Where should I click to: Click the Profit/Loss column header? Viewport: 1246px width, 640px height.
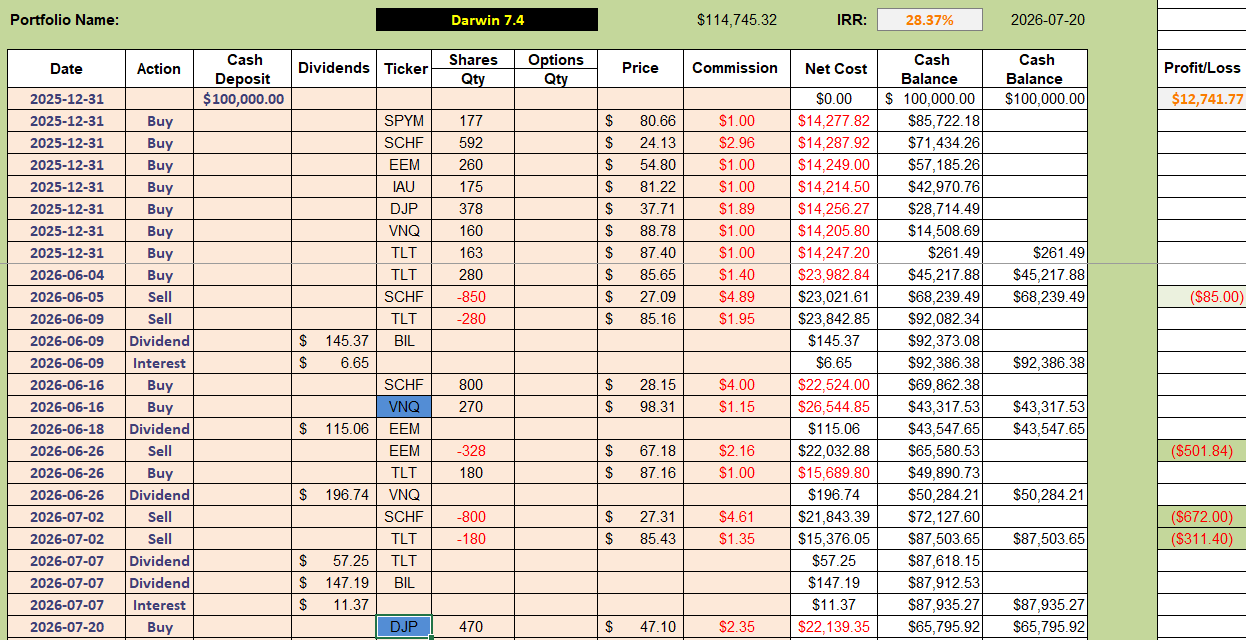[1202, 69]
